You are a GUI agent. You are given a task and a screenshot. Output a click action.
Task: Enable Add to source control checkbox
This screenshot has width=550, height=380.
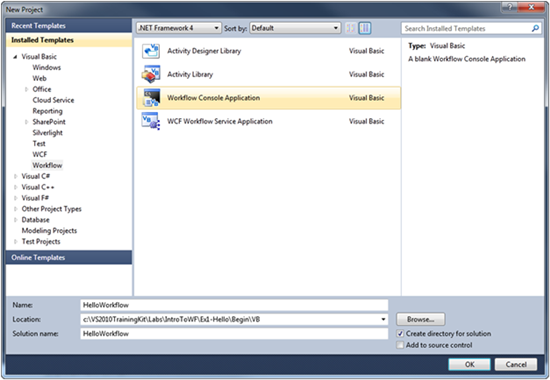pos(400,345)
